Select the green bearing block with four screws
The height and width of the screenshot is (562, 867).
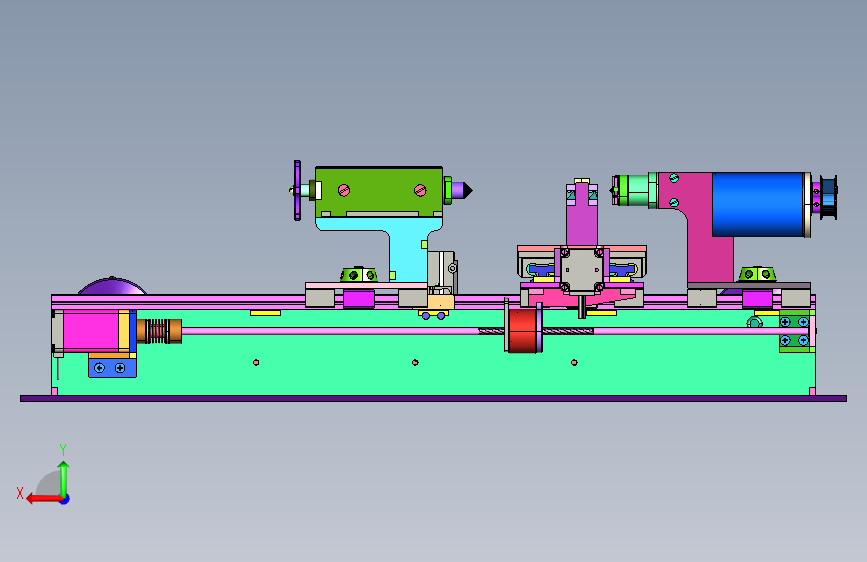point(794,331)
